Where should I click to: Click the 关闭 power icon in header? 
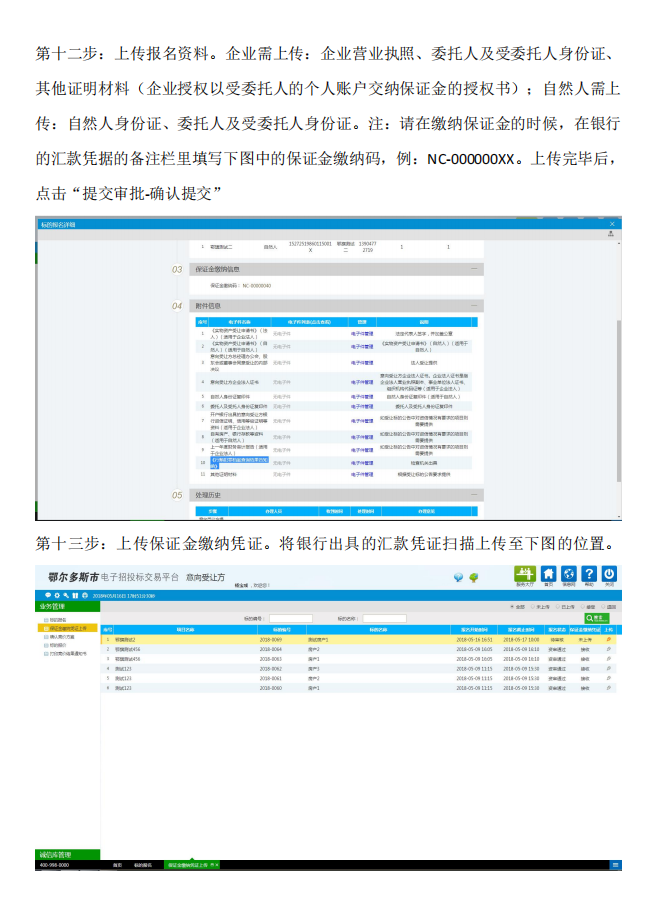609,576
